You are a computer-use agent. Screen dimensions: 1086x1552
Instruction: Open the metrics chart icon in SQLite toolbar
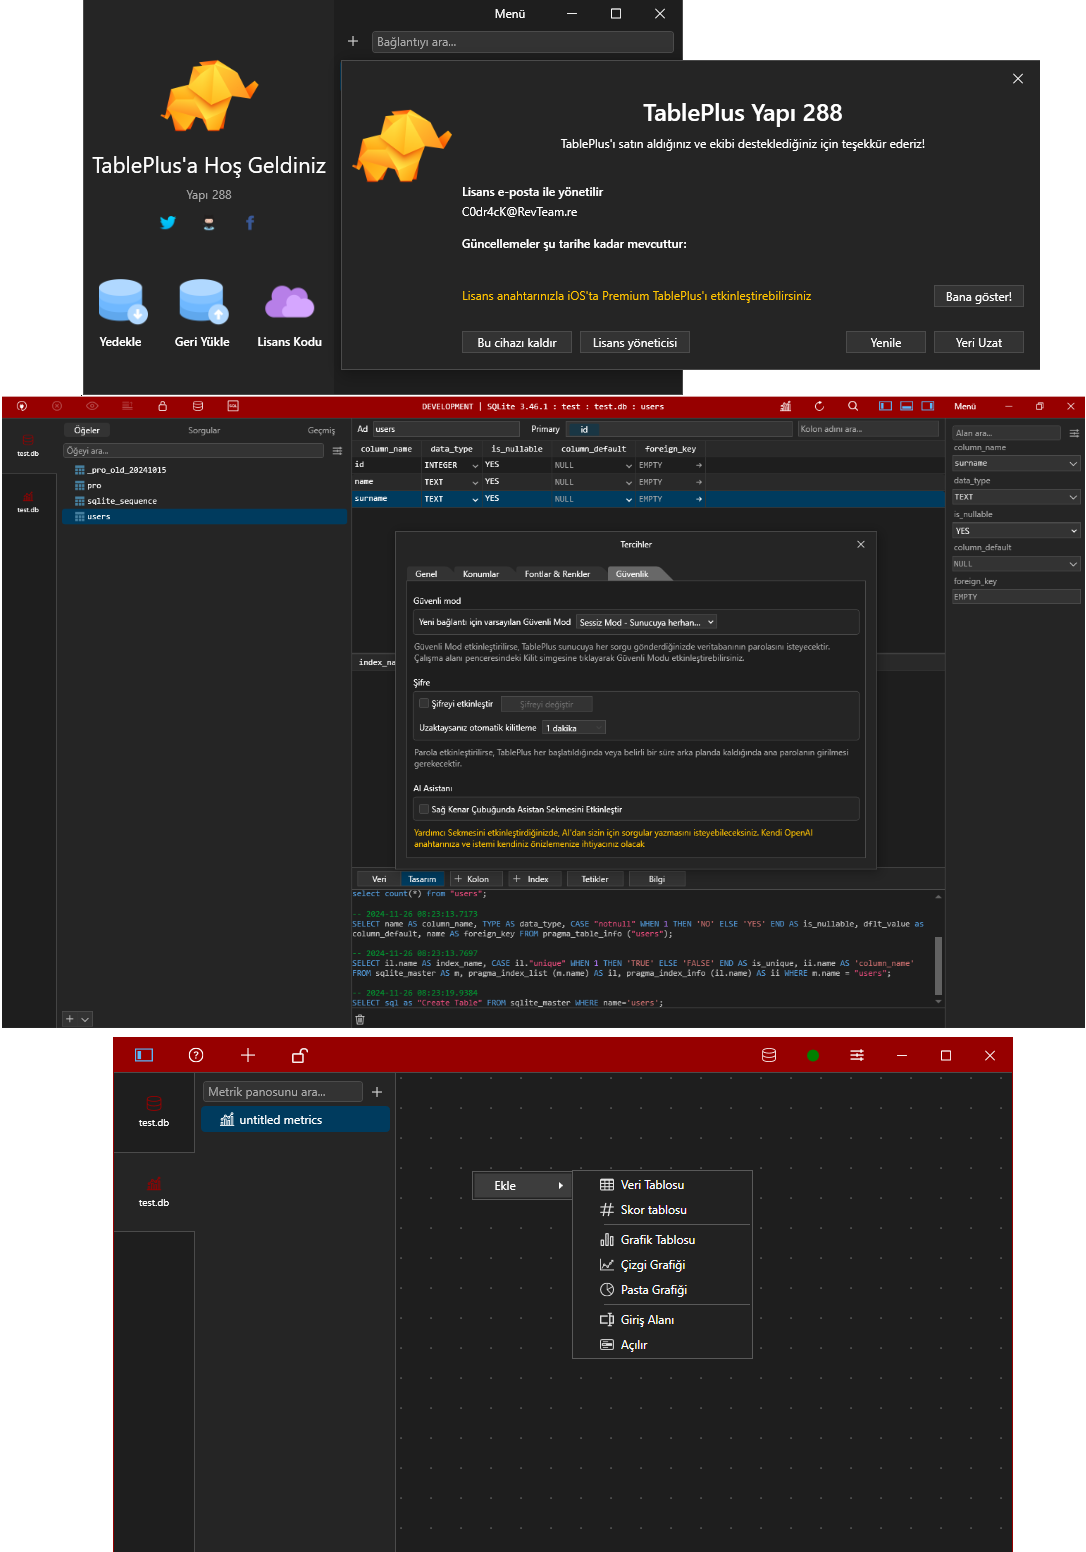tap(785, 406)
